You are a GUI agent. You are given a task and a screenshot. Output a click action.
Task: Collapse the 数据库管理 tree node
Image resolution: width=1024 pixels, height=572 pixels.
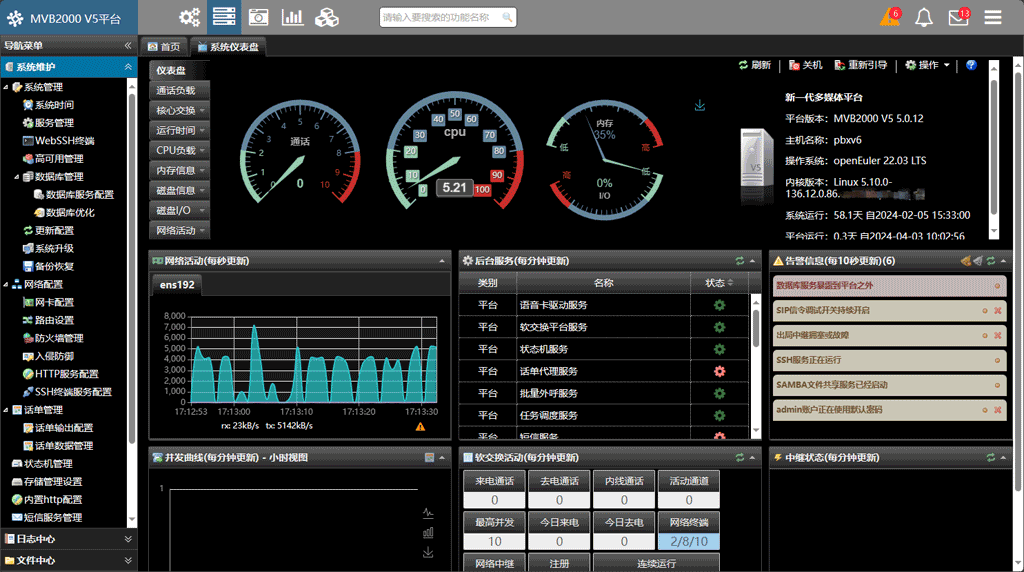[x=17, y=177]
